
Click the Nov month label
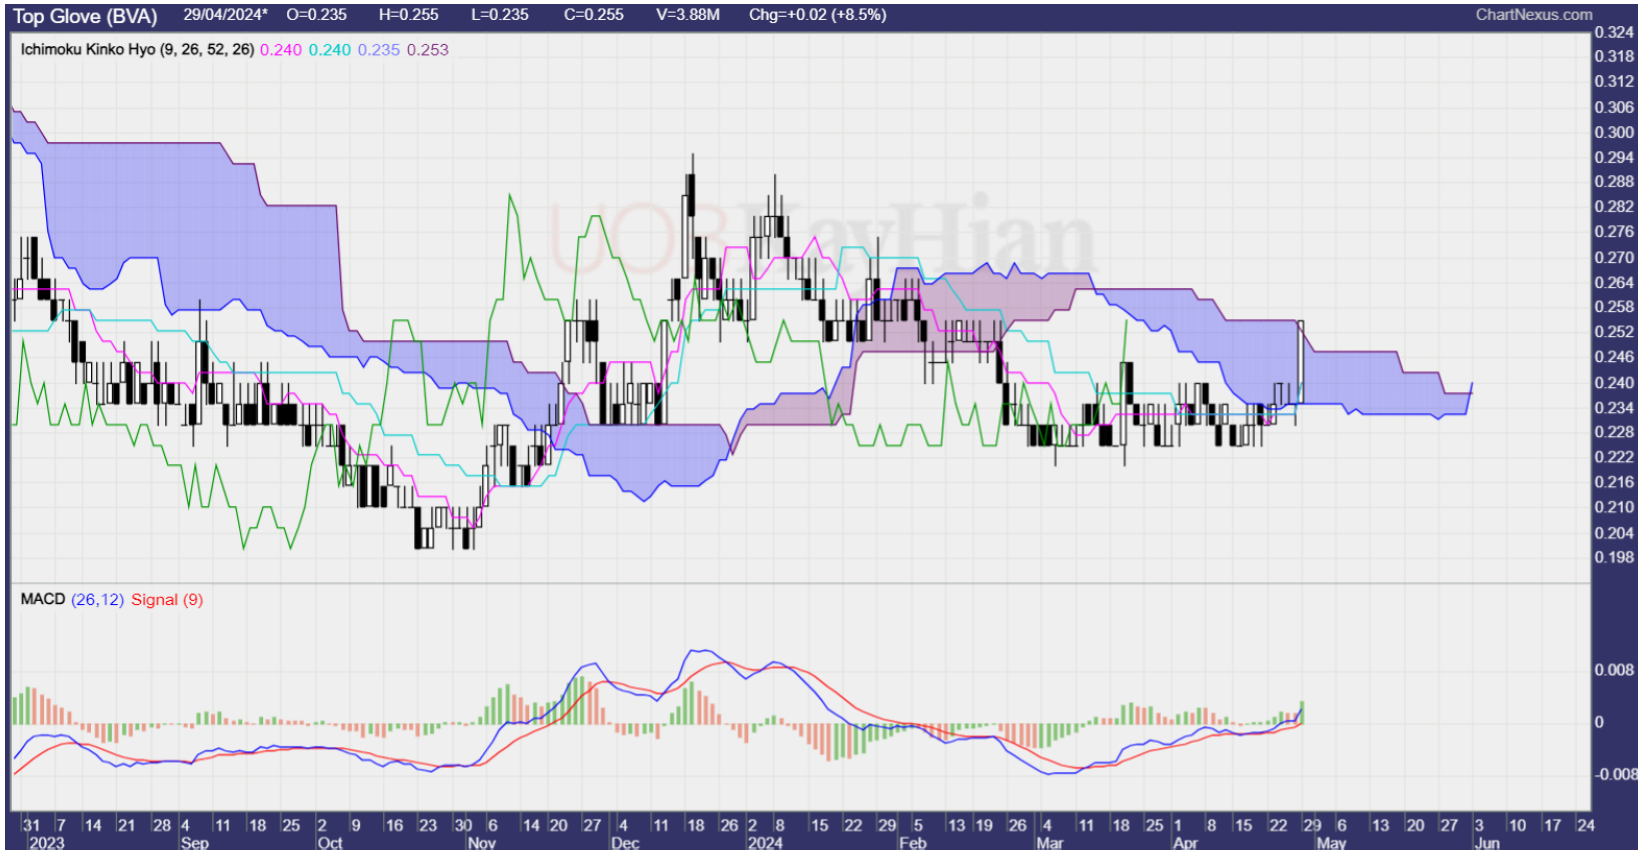click(481, 843)
